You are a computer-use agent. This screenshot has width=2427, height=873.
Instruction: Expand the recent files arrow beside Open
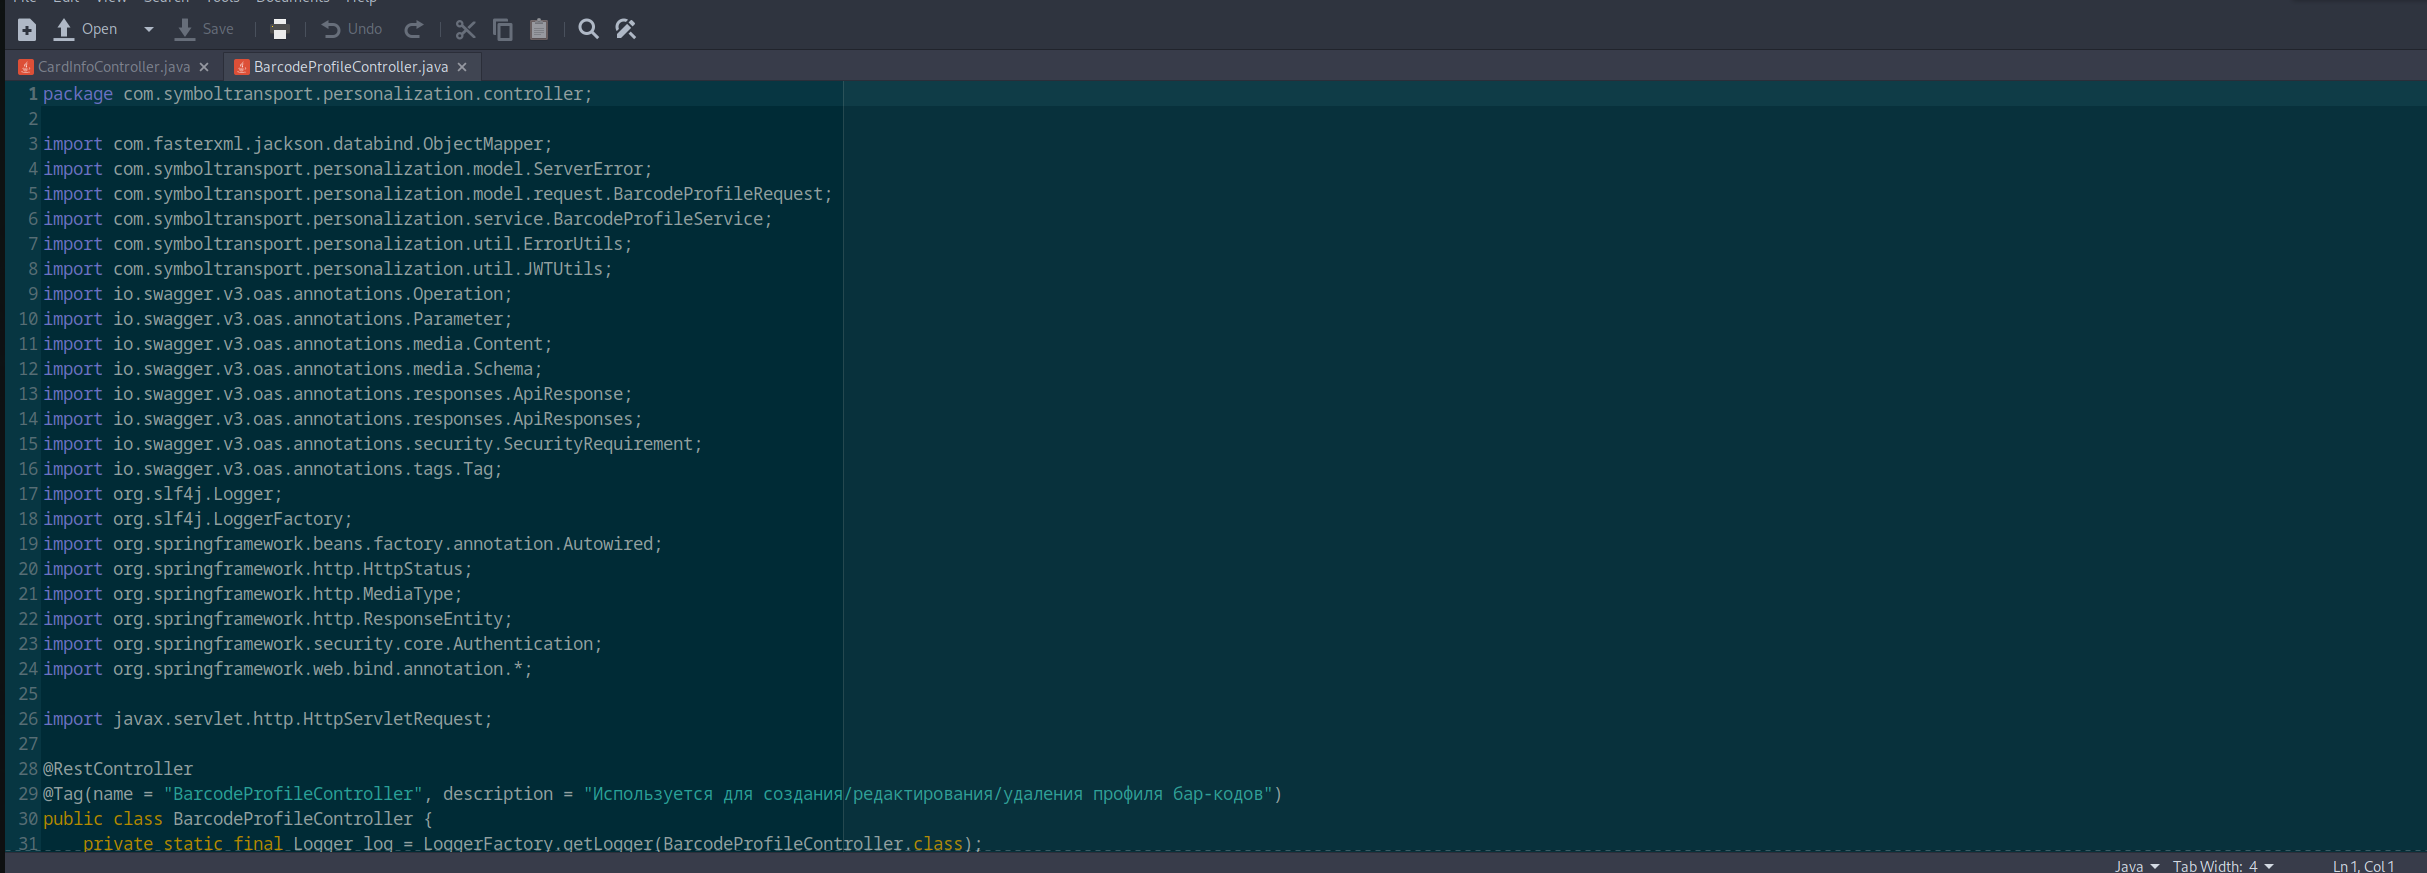coord(149,30)
